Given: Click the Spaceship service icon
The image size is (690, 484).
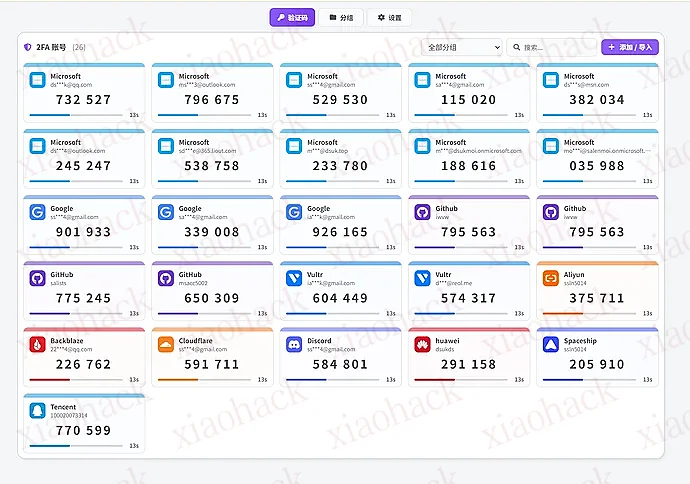Looking at the screenshot, I should [x=550, y=345].
